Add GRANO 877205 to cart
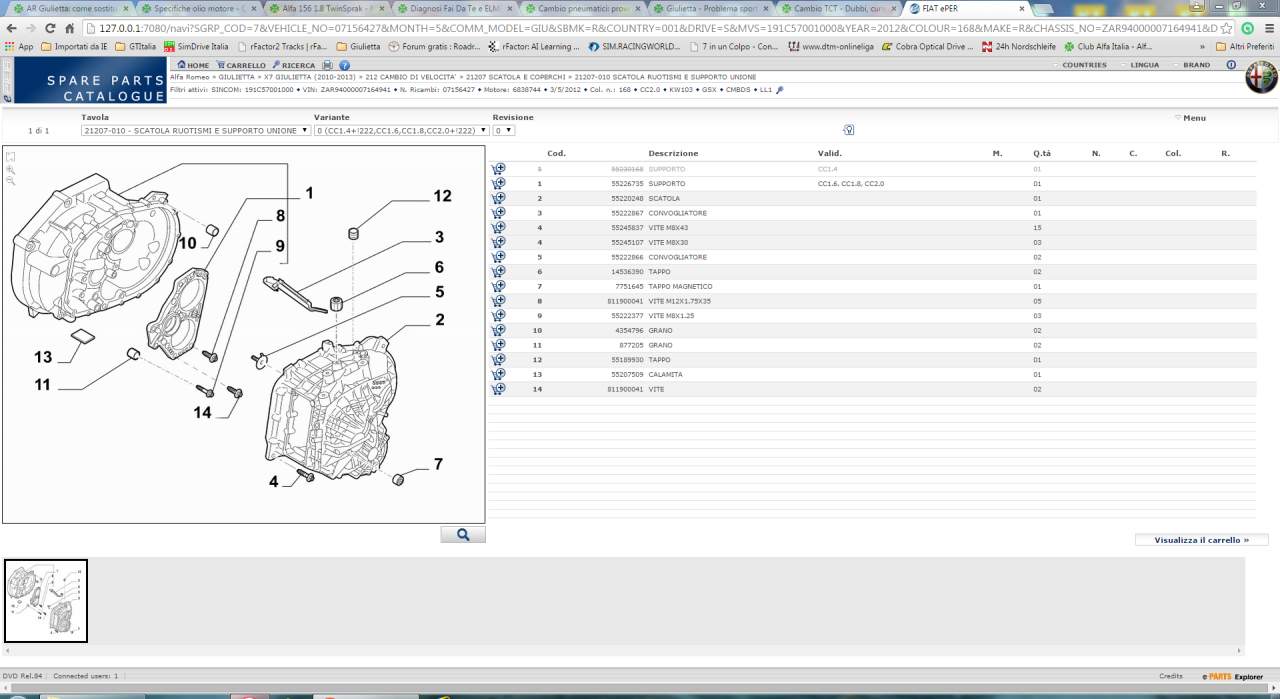This screenshot has width=1280, height=699. coord(498,345)
